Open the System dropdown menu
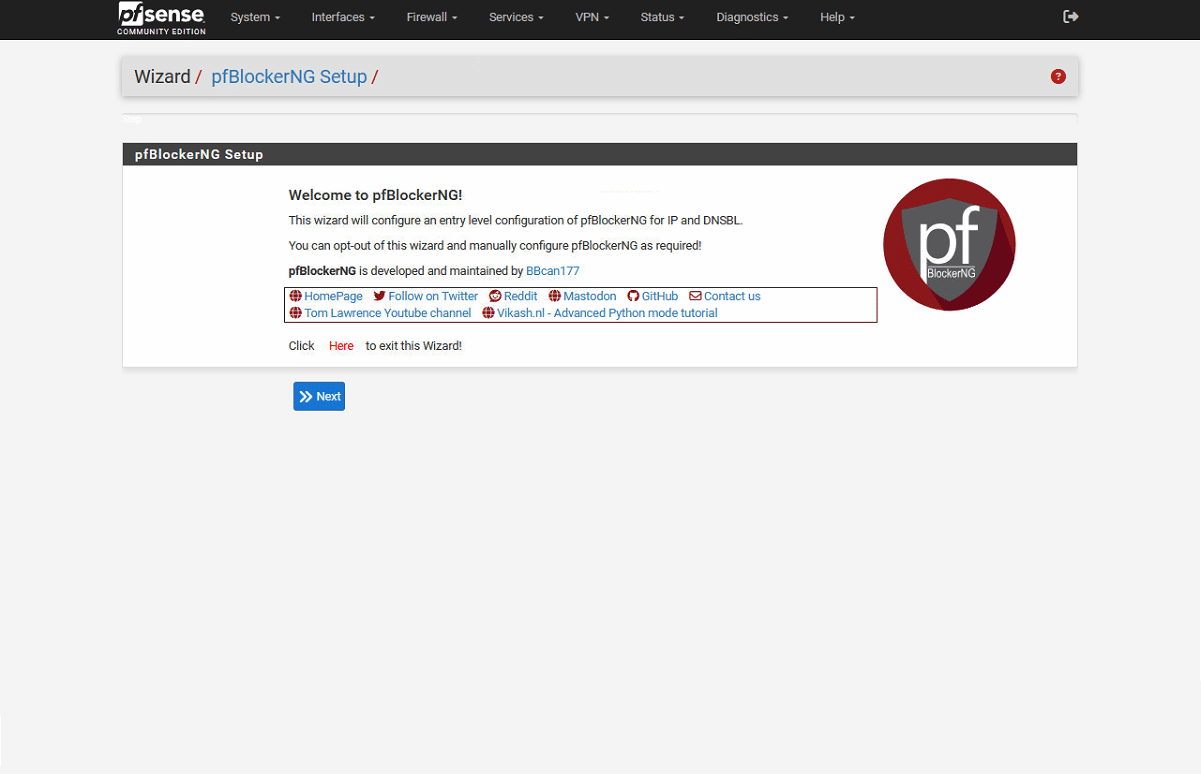Viewport: 1201px width, 774px height. (x=255, y=17)
